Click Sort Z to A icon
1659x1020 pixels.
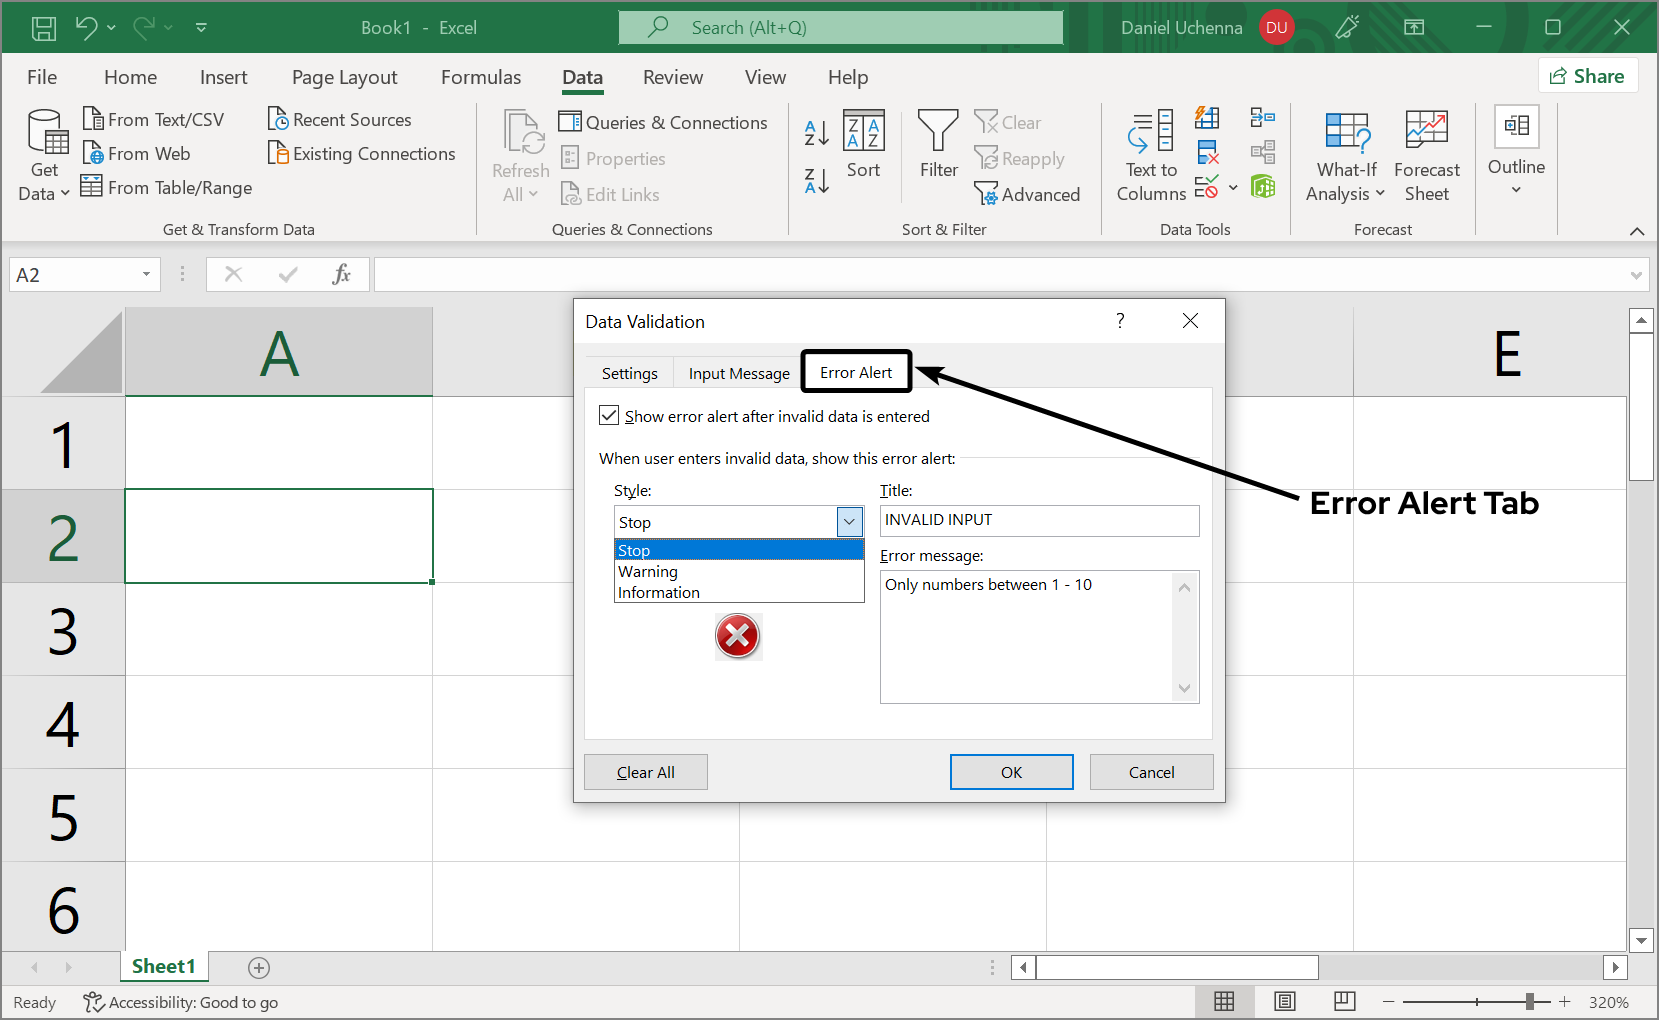816,181
